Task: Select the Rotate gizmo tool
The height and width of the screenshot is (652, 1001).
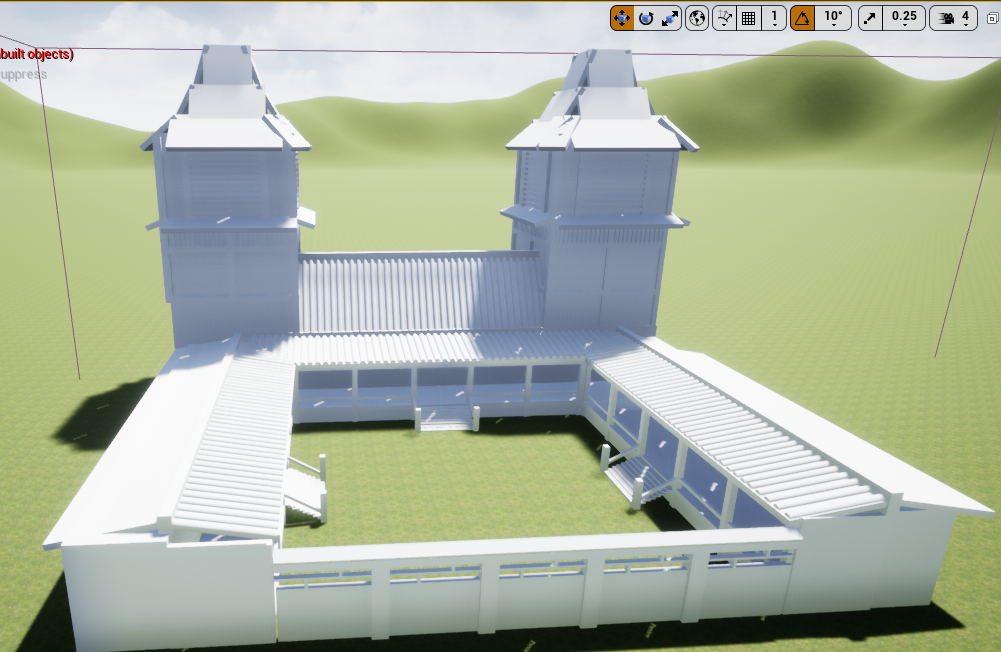Action: 646,18
